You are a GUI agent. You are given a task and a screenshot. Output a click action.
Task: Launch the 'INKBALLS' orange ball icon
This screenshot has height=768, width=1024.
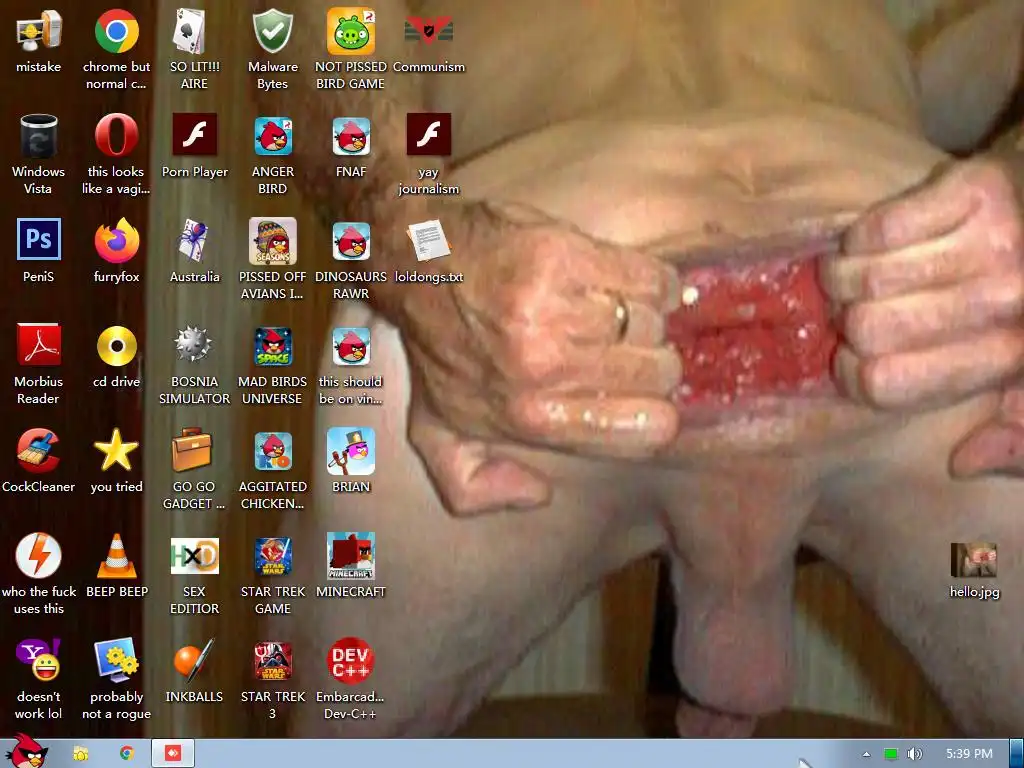pyautogui.click(x=194, y=660)
